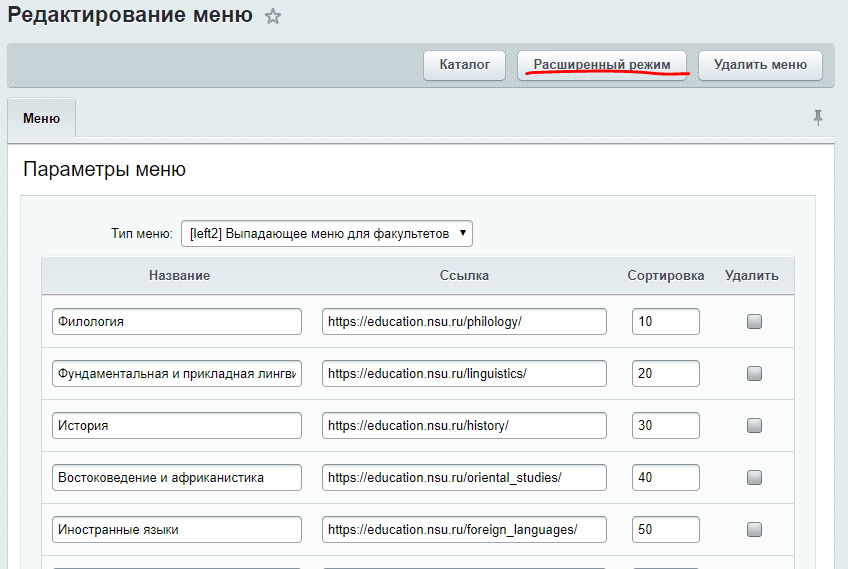Open the Каталог button
The width and height of the screenshot is (848, 569).
coord(465,65)
